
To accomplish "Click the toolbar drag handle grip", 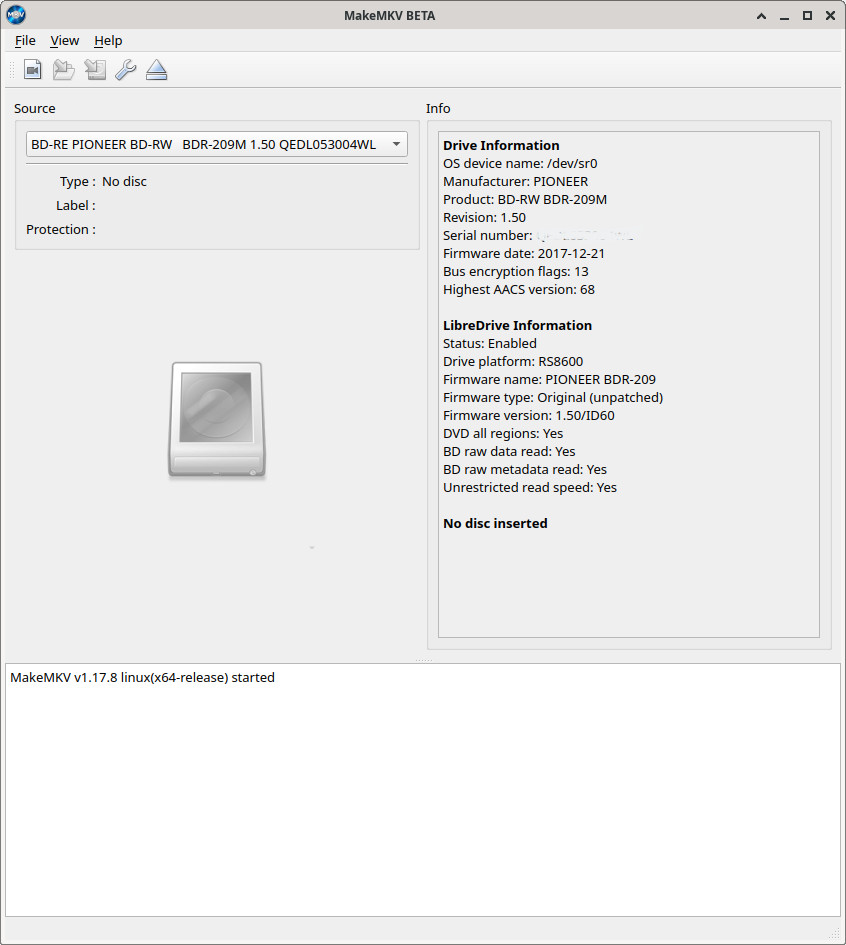I will [11, 70].
